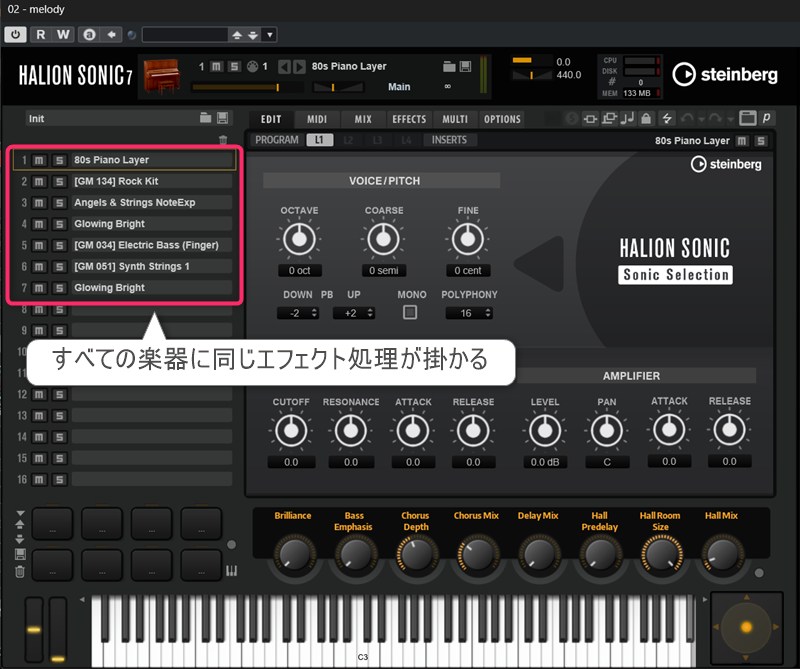Open the INSERTS page
The height and width of the screenshot is (669, 800).
(x=449, y=140)
